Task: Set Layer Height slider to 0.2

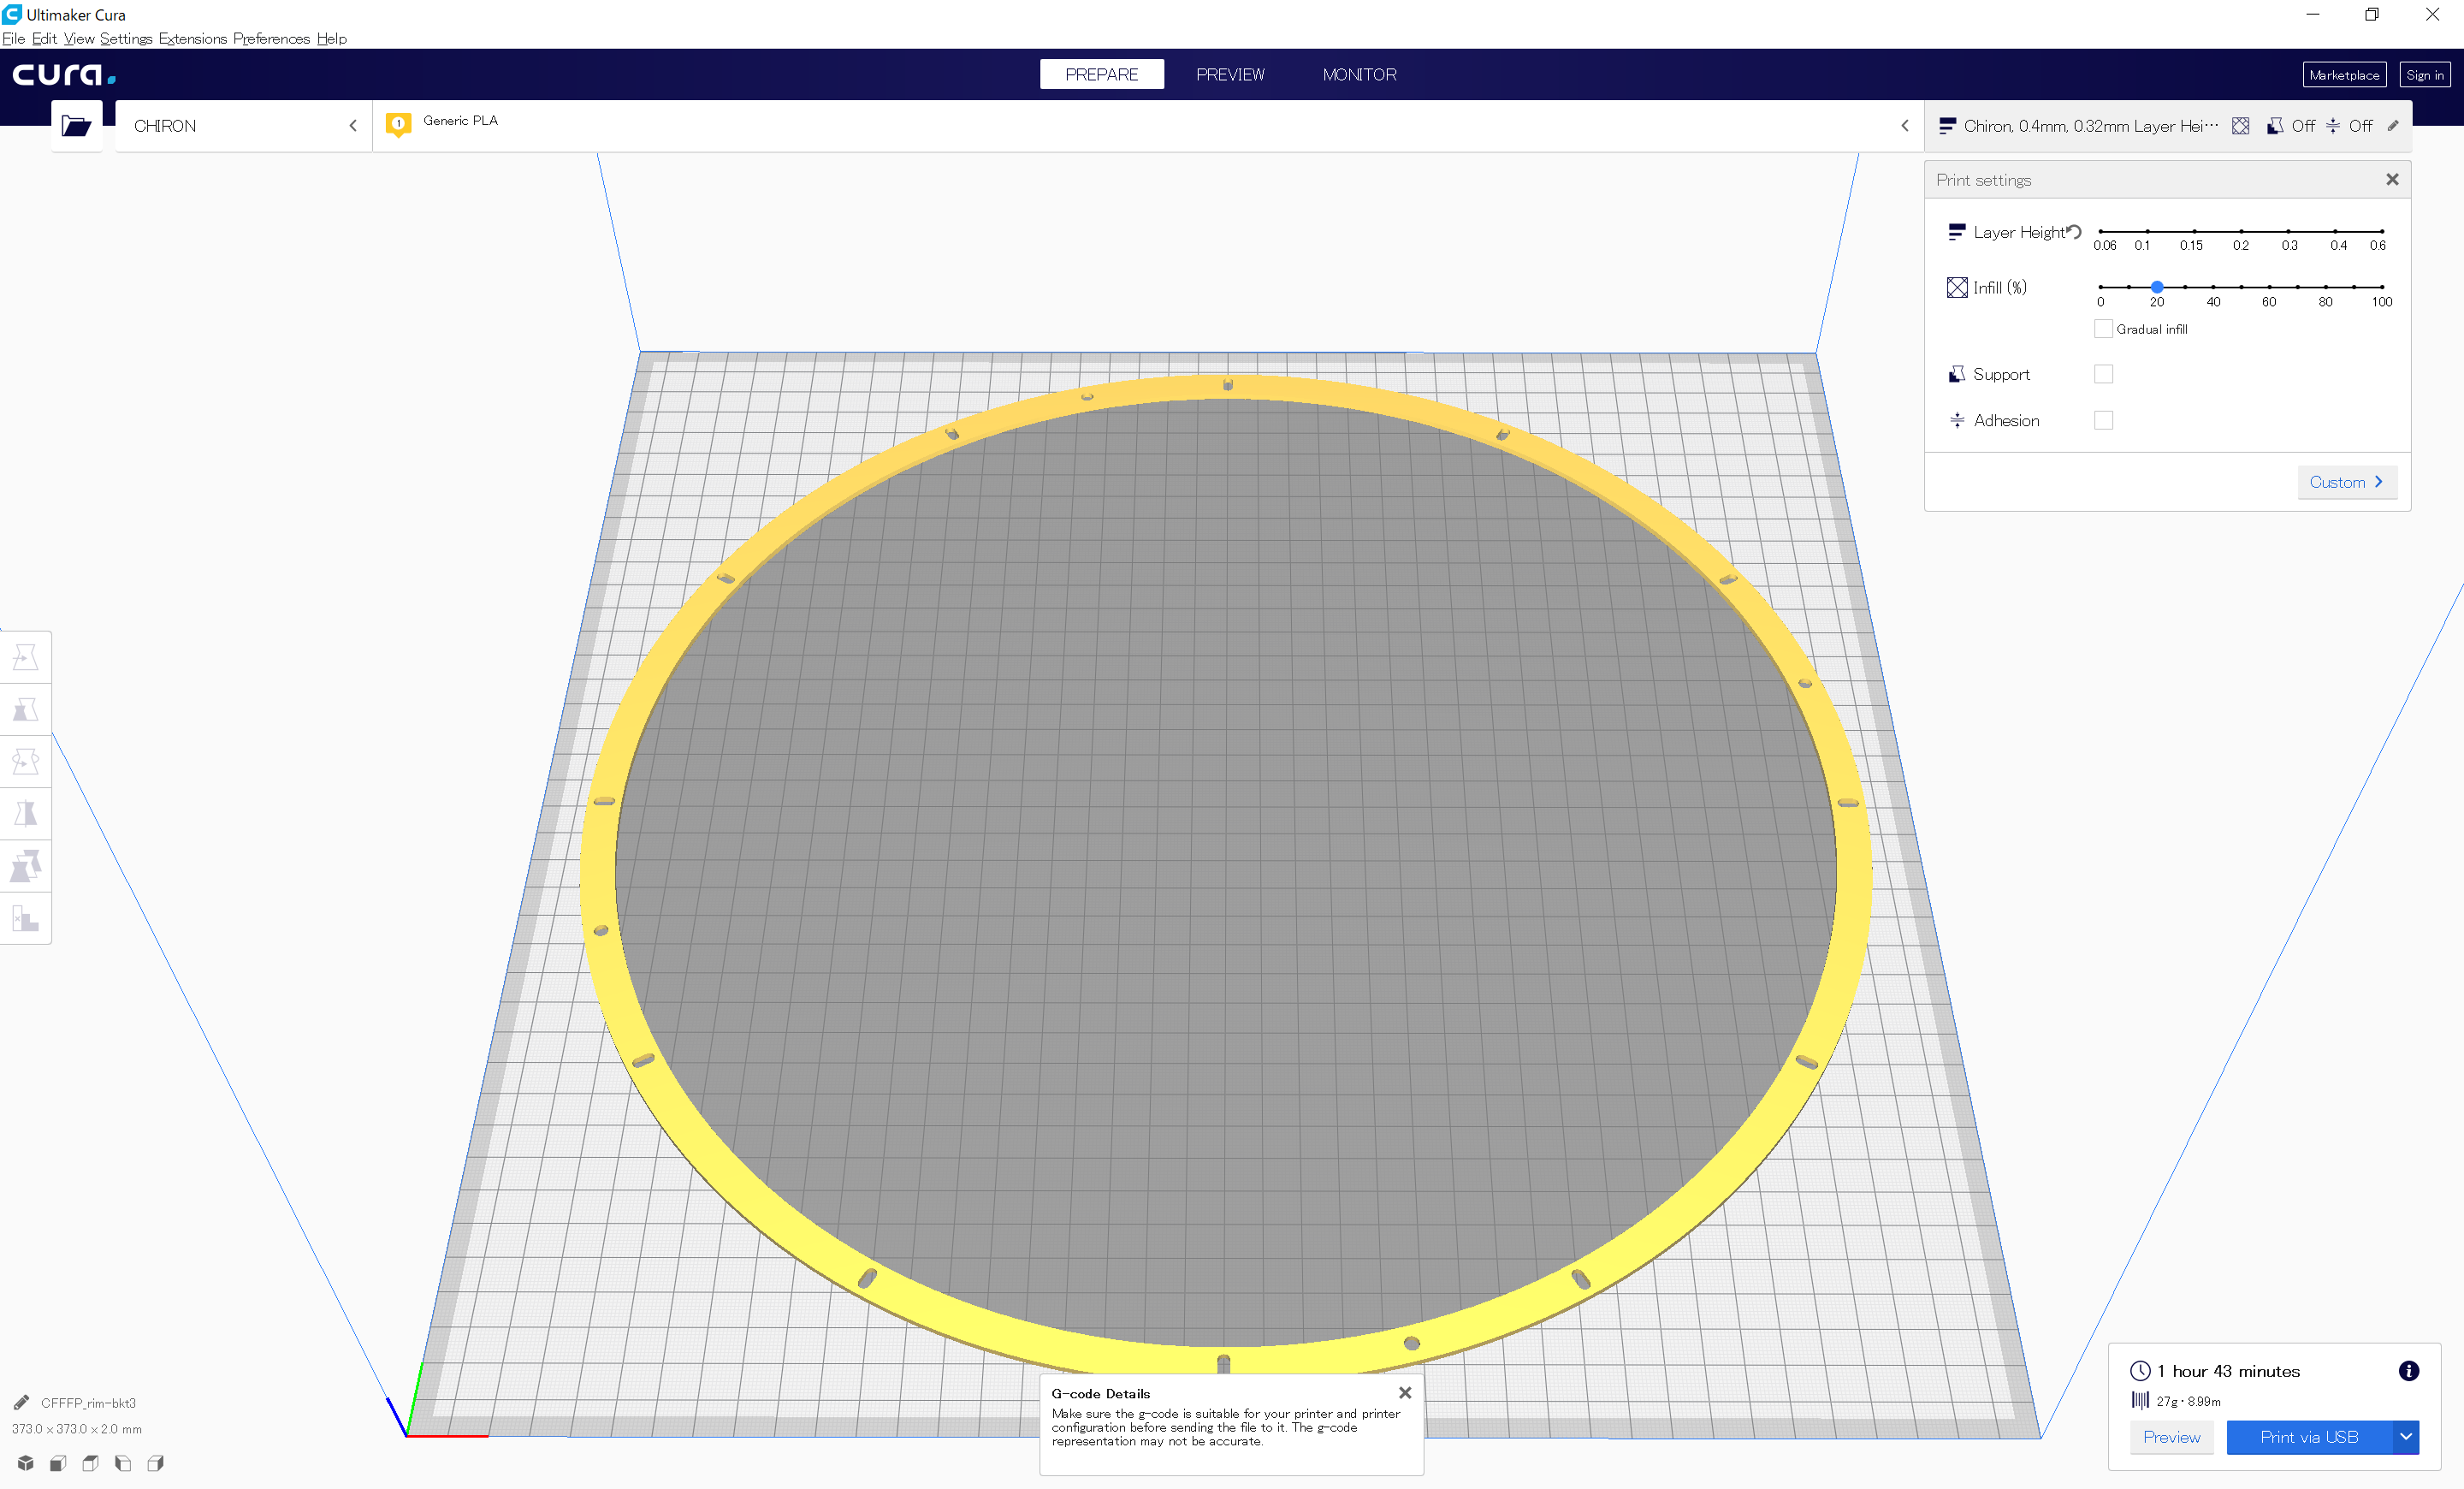Action: tap(2241, 231)
